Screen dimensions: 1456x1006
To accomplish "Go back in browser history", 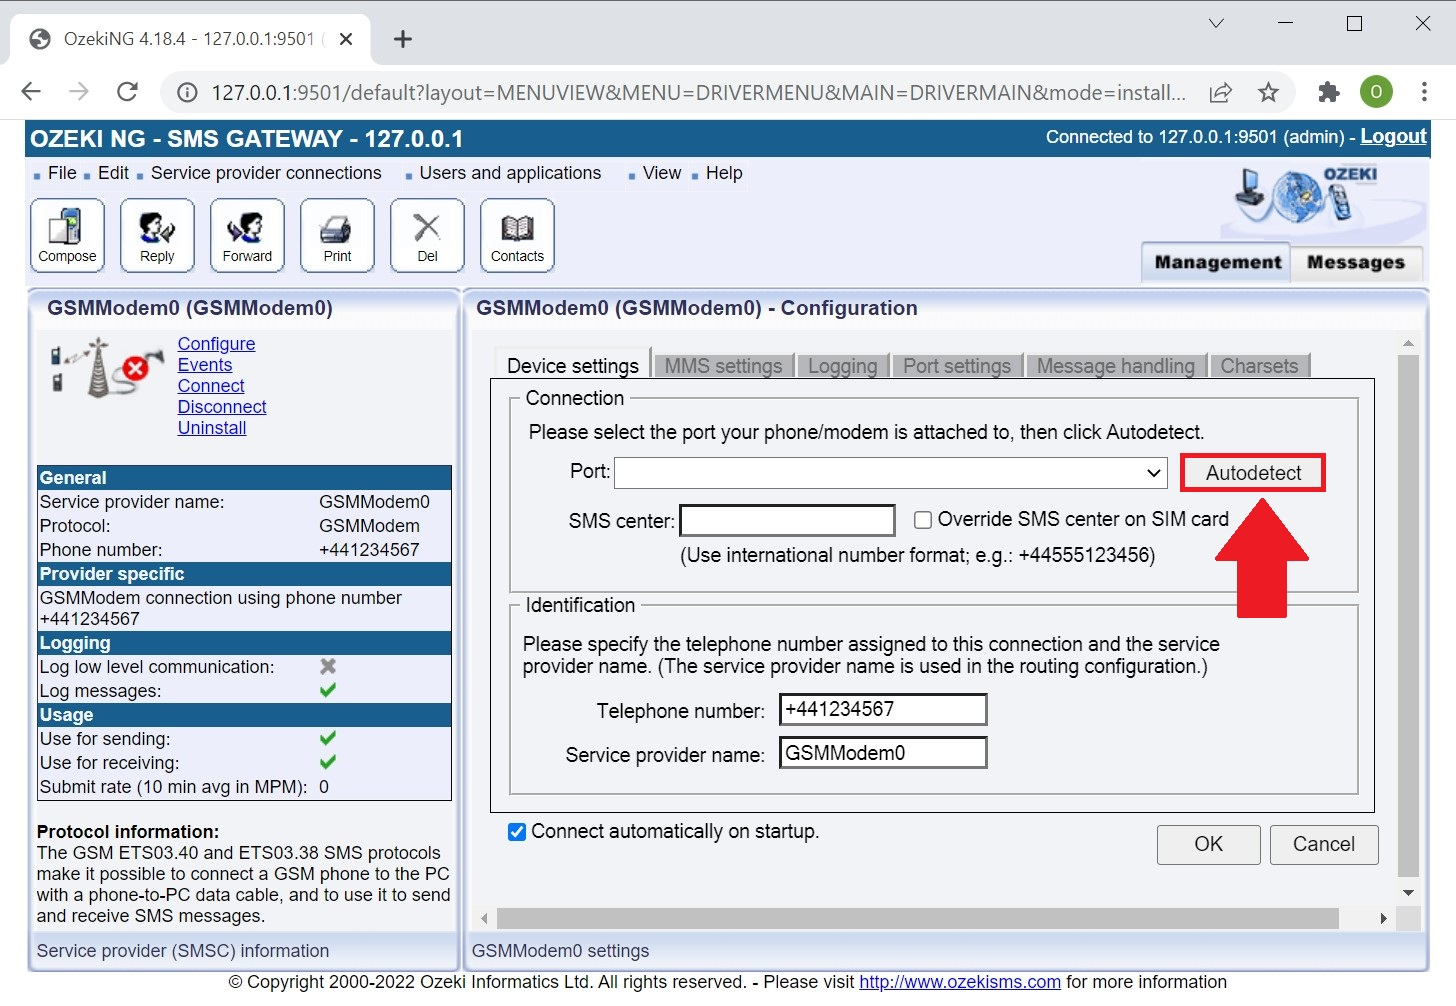I will coord(31,92).
